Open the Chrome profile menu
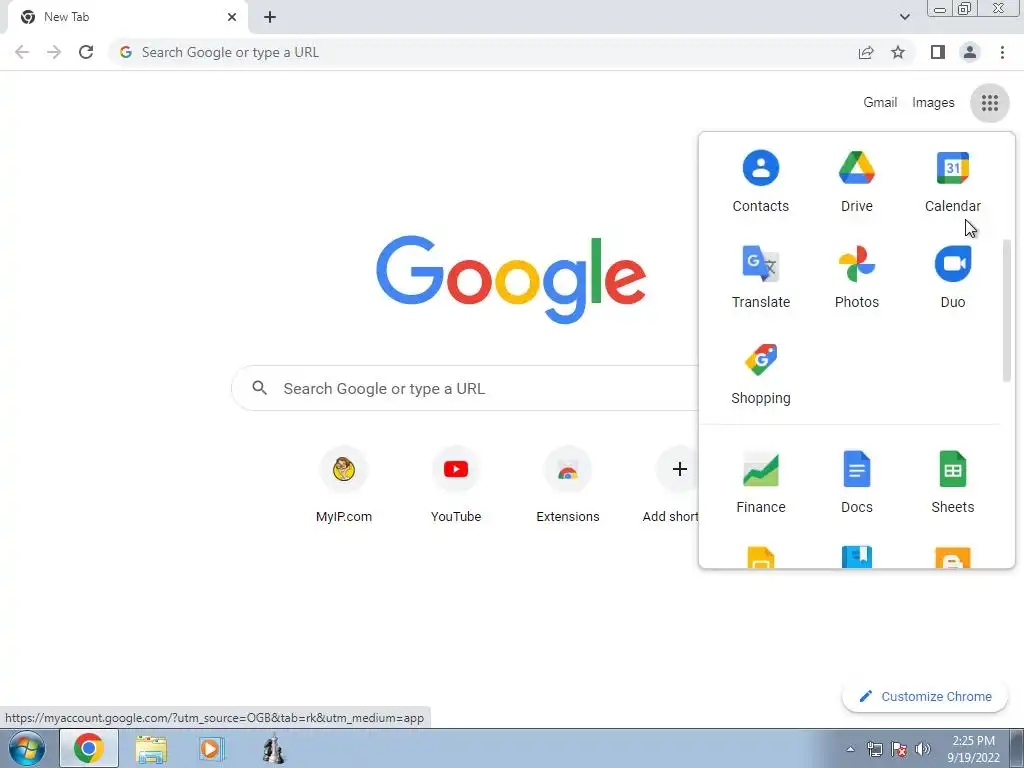 tap(970, 52)
